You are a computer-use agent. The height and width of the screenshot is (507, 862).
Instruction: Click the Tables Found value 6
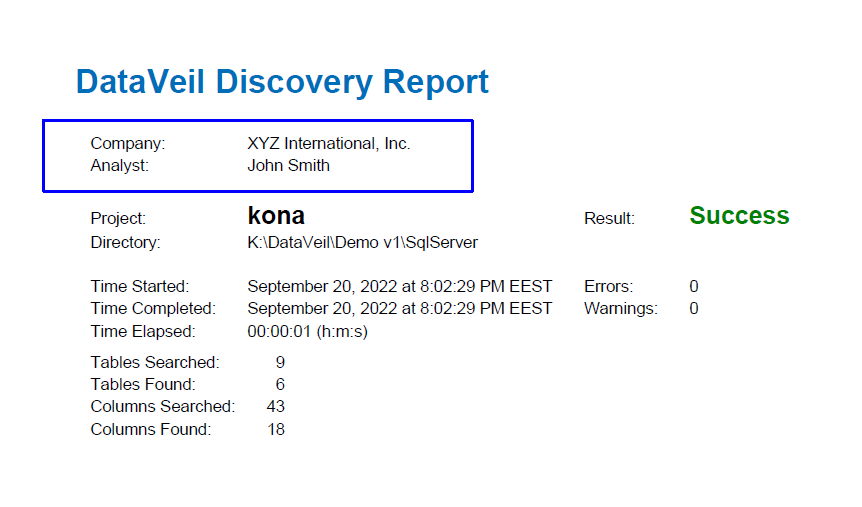[x=280, y=384]
